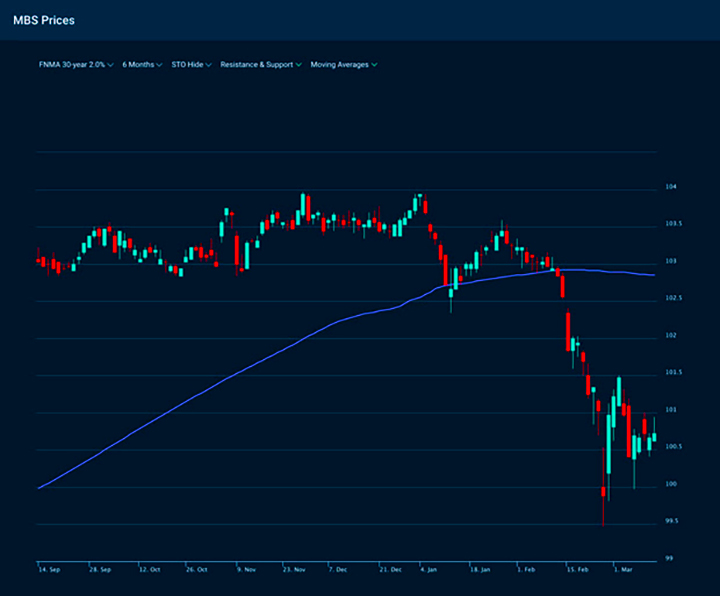Select the 4. Jan date label
Screen dimensions: 720x596
point(428,569)
